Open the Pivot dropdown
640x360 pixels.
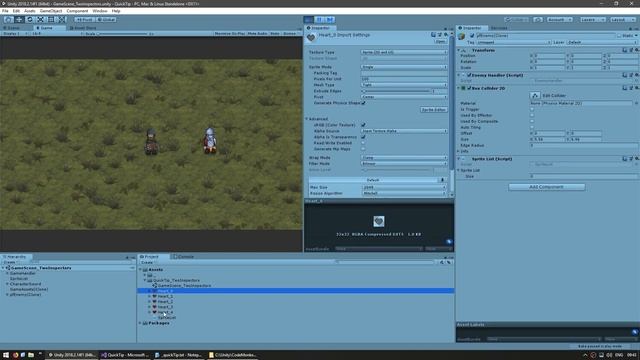coord(404,97)
